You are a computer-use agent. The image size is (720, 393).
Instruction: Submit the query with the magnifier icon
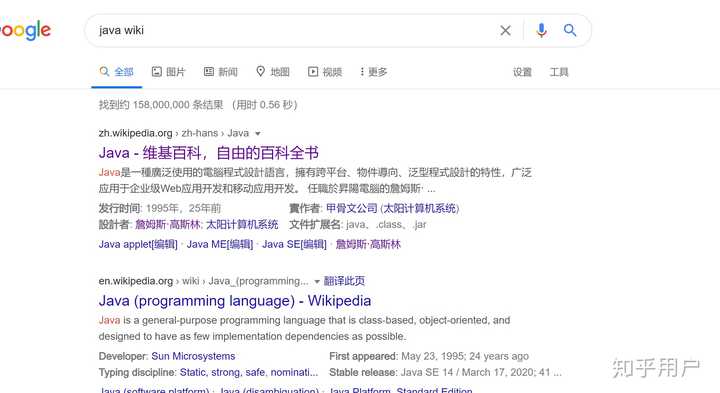[x=570, y=30]
